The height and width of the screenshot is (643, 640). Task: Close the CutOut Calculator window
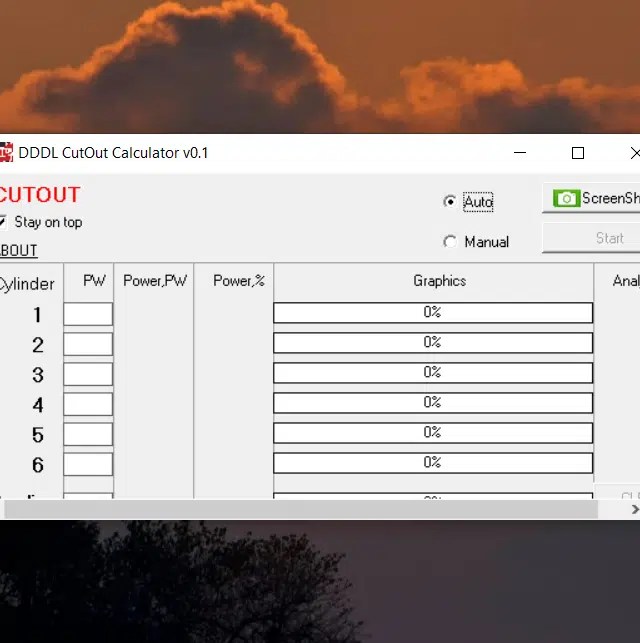[635, 153]
